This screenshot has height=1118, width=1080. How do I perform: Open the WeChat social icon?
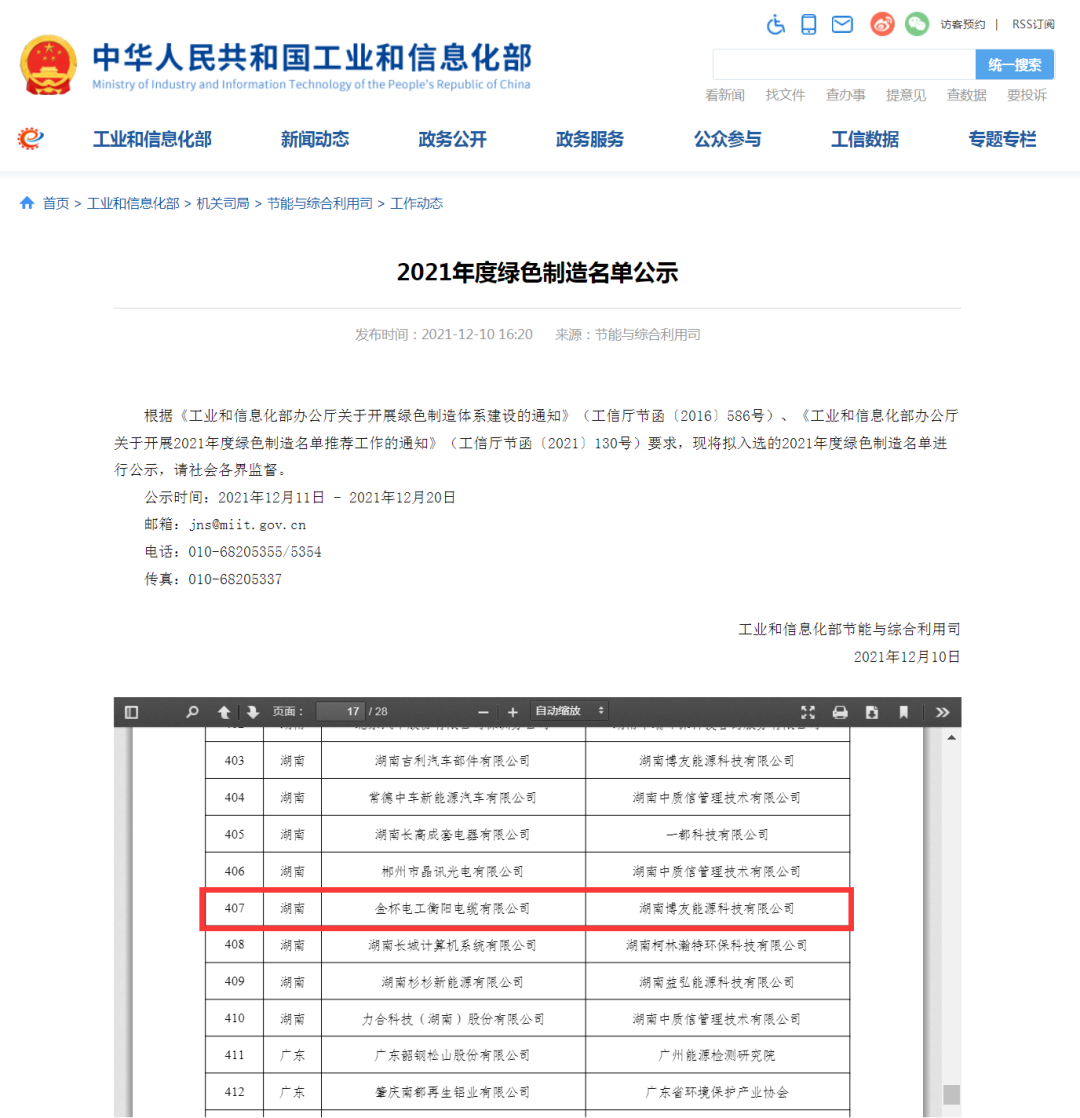pyautogui.click(x=916, y=24)
